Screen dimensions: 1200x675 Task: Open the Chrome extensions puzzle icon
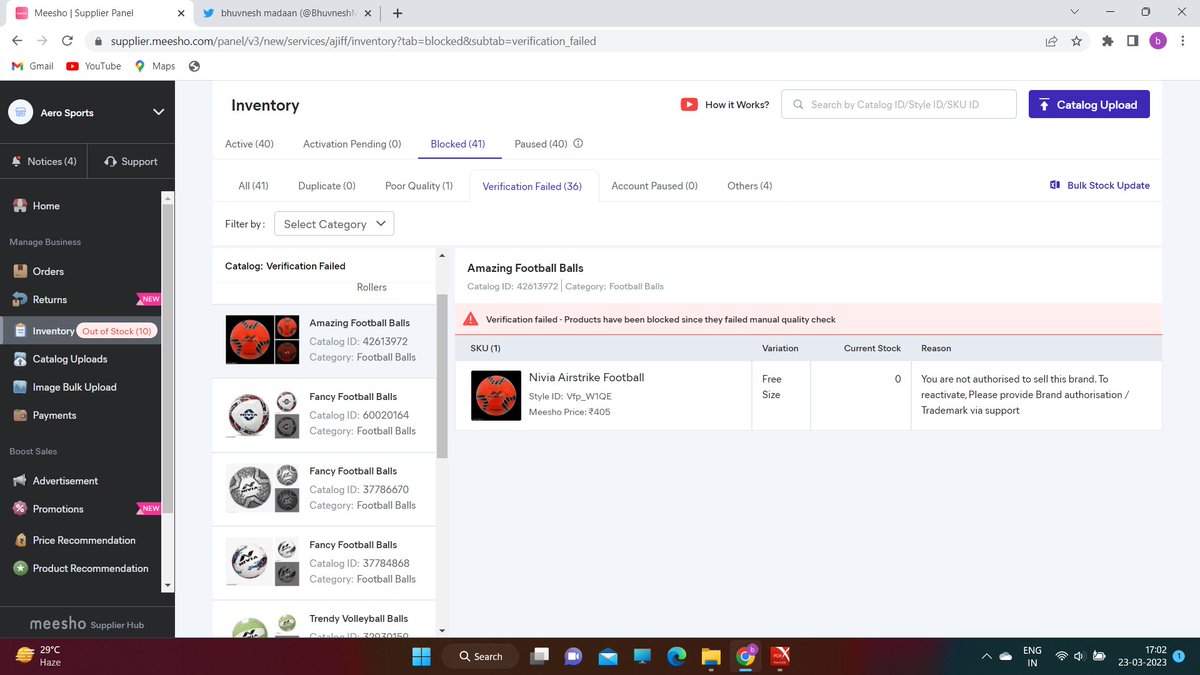tap(1107, 41)
